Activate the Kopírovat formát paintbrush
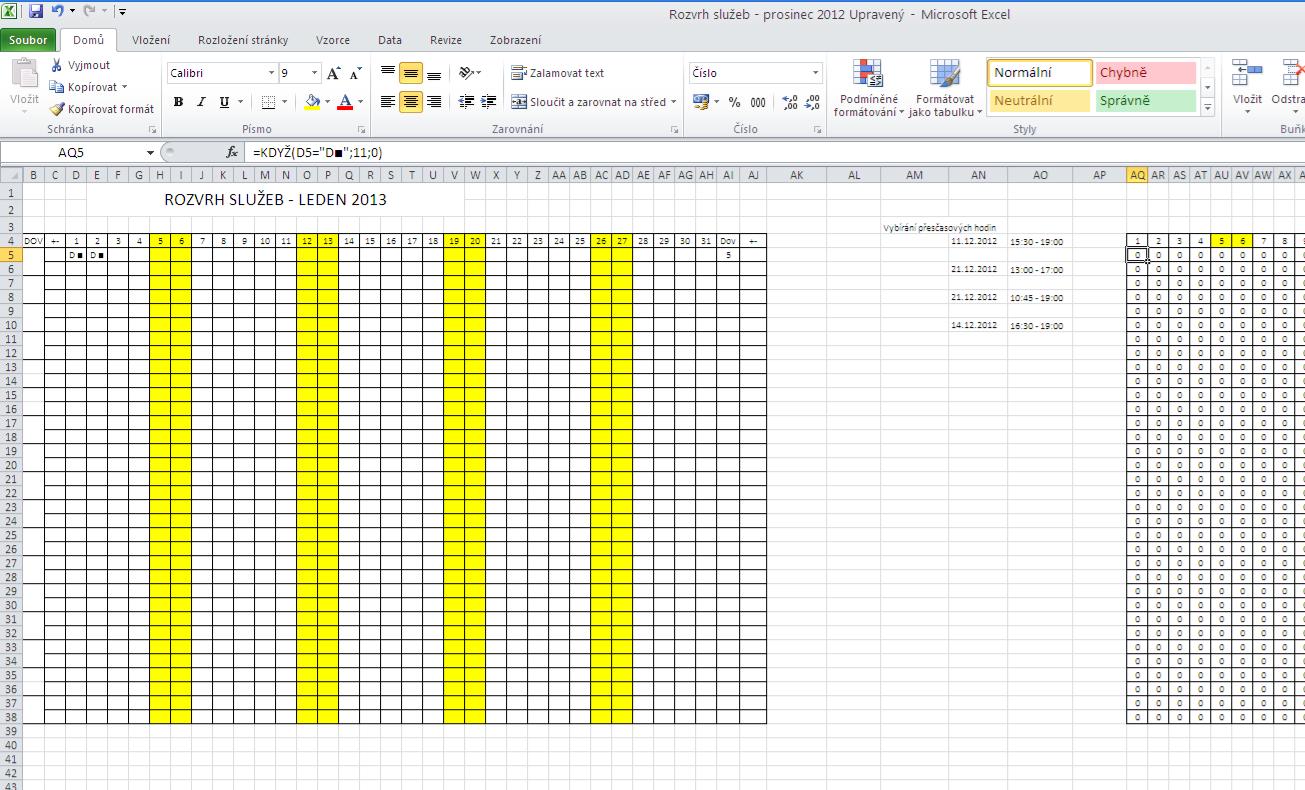Viewport: 1305px width, 790px height. [57, 109]
